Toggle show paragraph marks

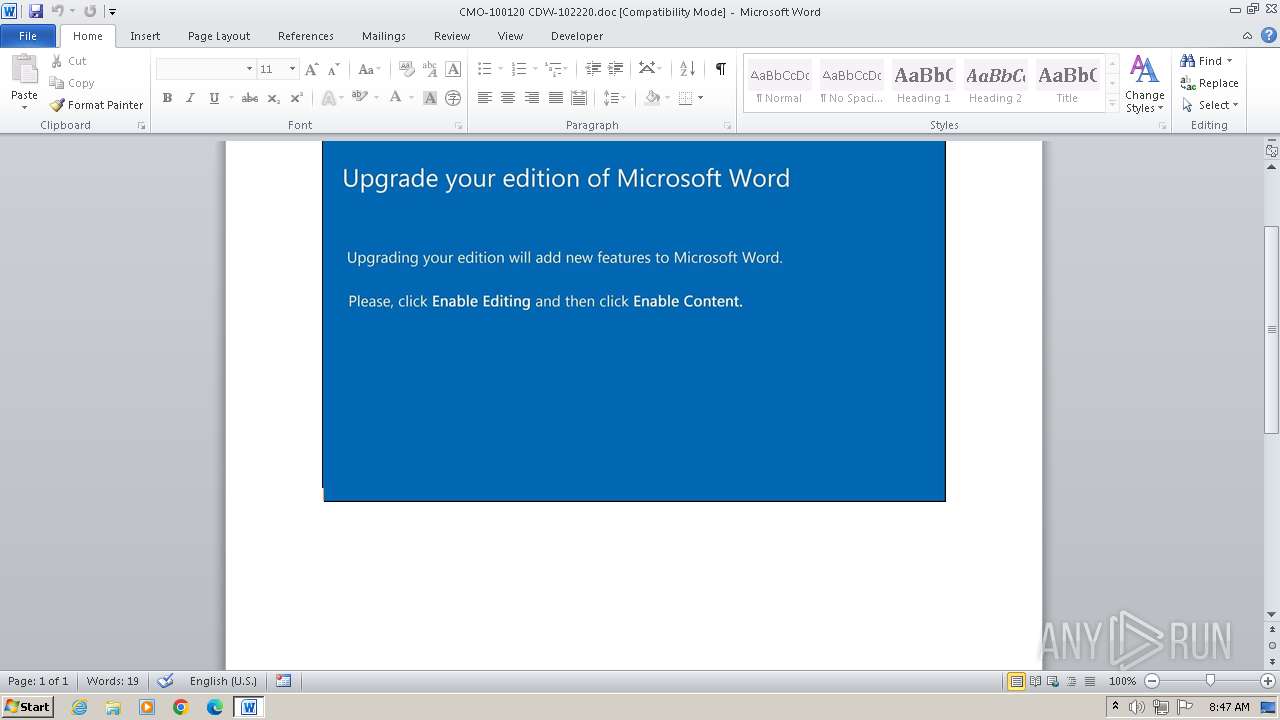coord(720,69)
